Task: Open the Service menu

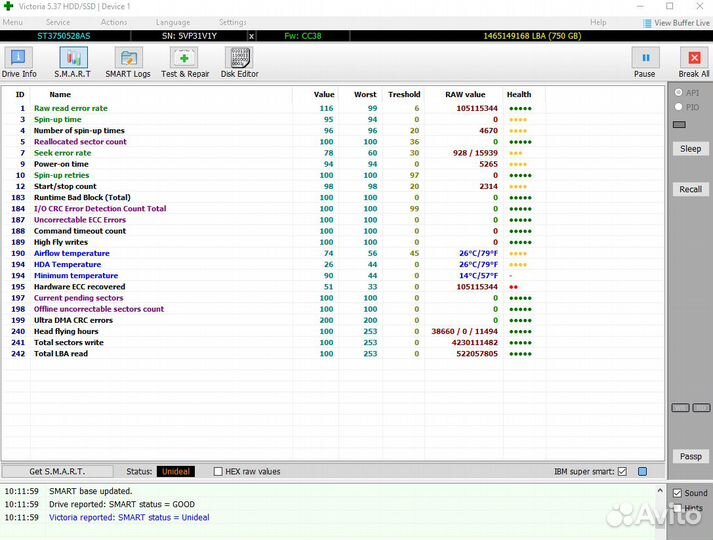Action: (x=58, y=22)
